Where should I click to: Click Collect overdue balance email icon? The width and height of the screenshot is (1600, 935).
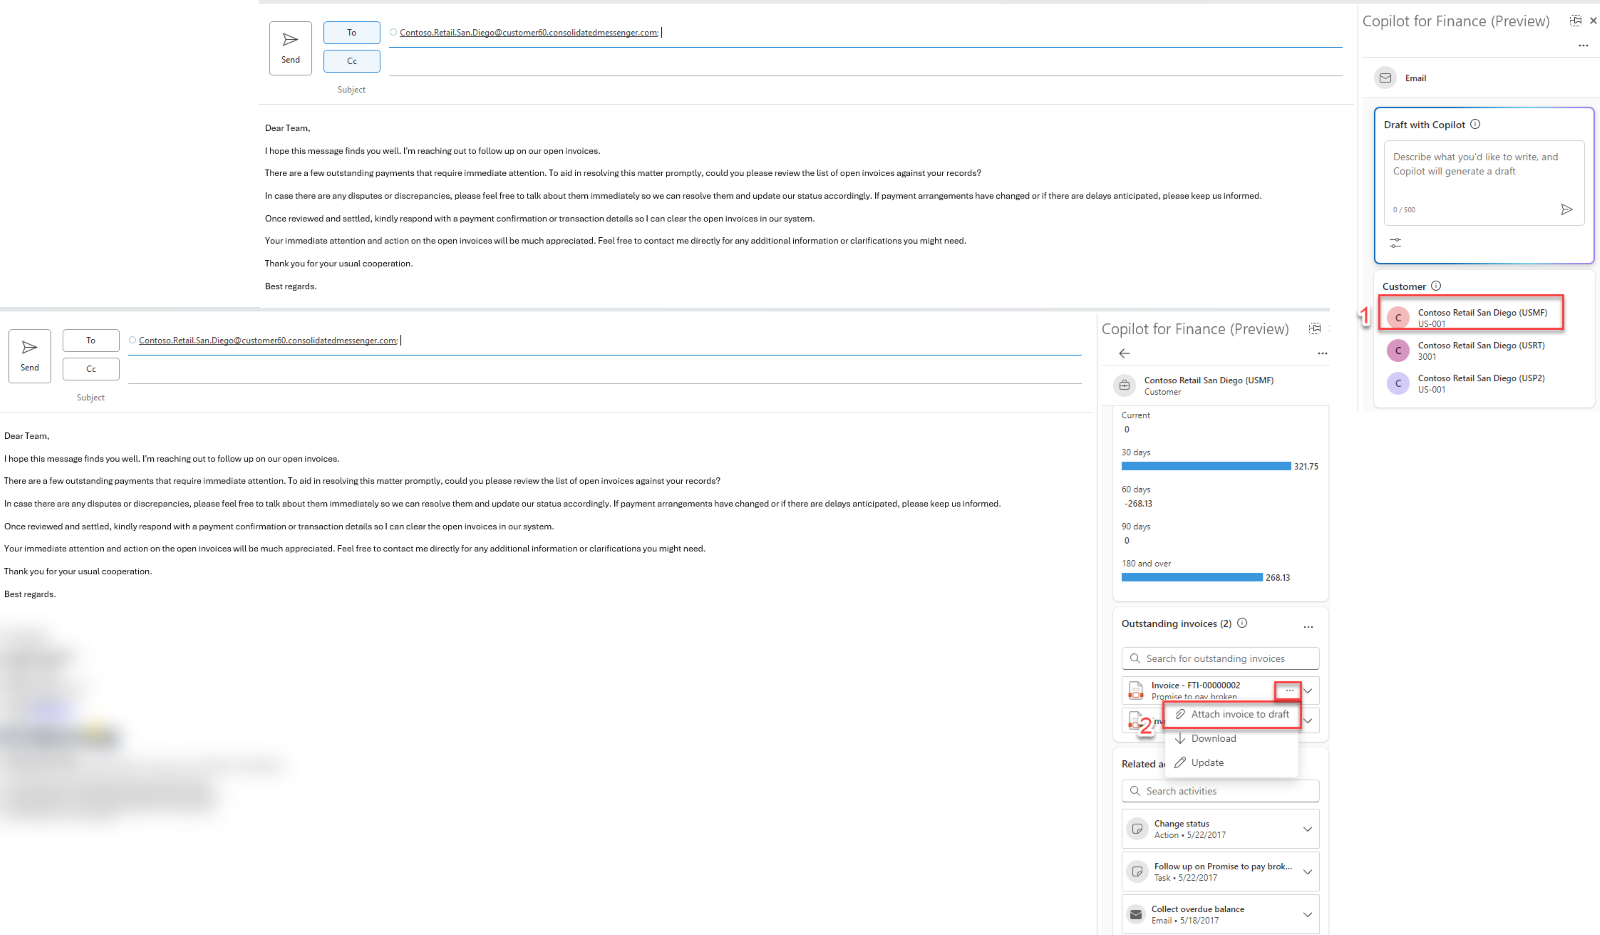[x=1136, y=915]
